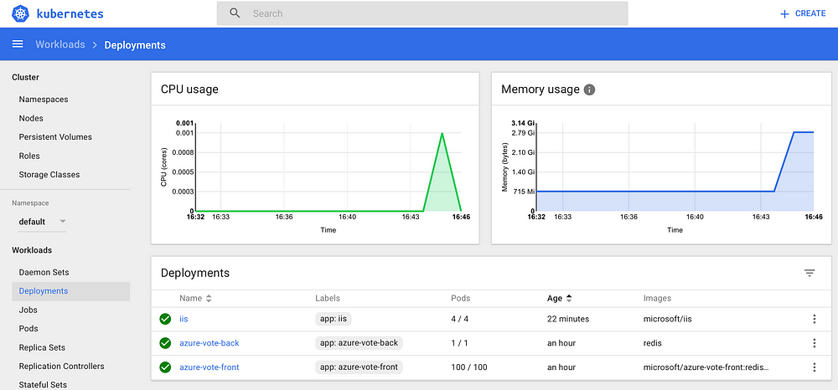Open actions menu for azure-vote-front
The height and width of the screenshot is (390, 838).
pos(814,367)
